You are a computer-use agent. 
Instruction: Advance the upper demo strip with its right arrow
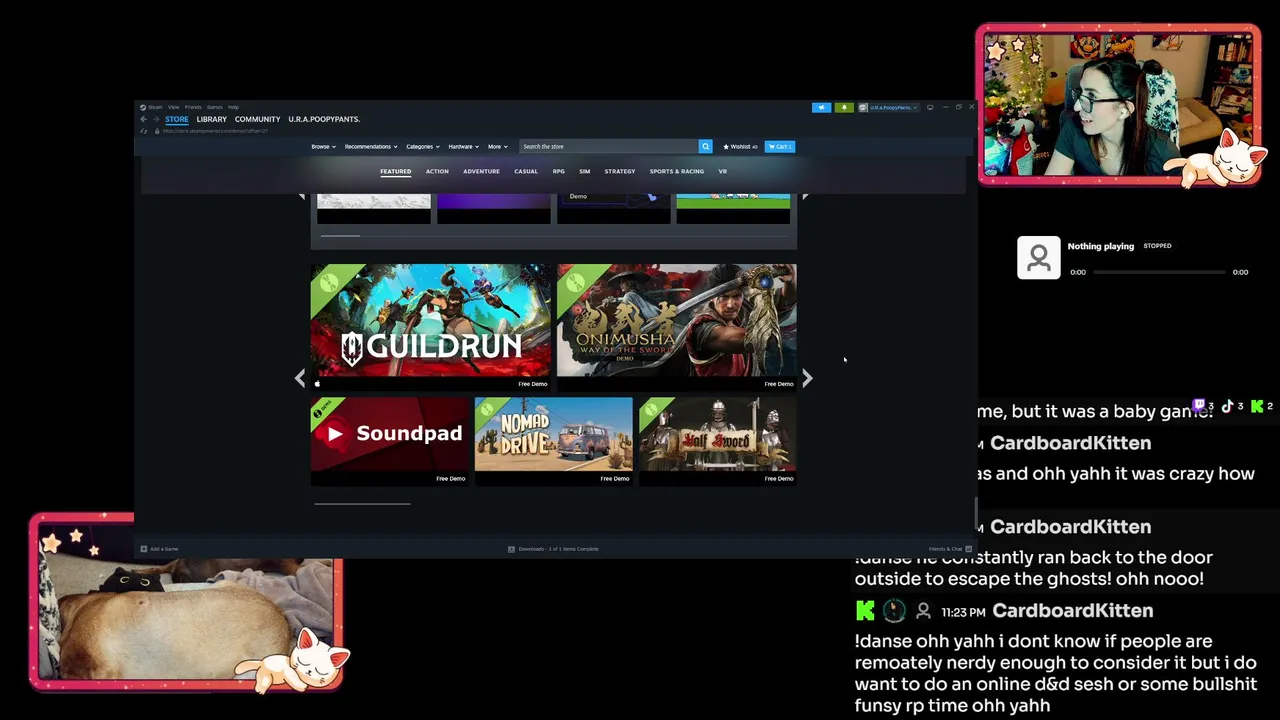click(x=805, y=197)
